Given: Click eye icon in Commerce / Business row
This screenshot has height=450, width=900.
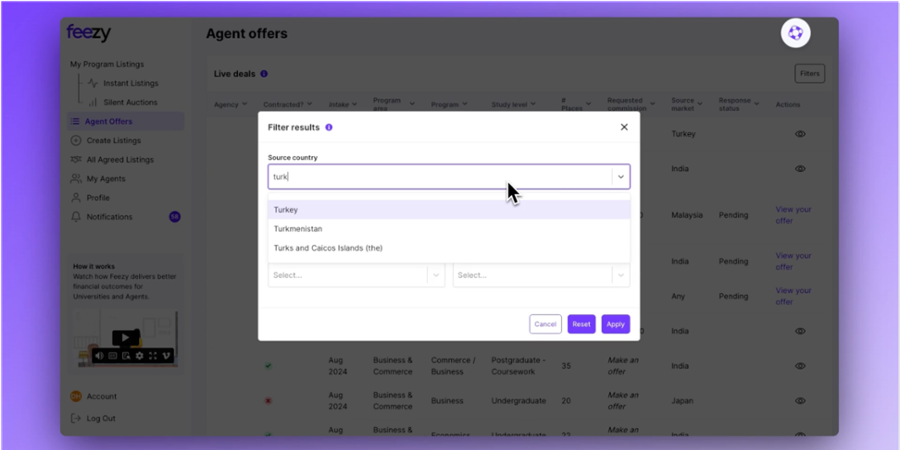Looking at the screenshot, I should (800, 366).
